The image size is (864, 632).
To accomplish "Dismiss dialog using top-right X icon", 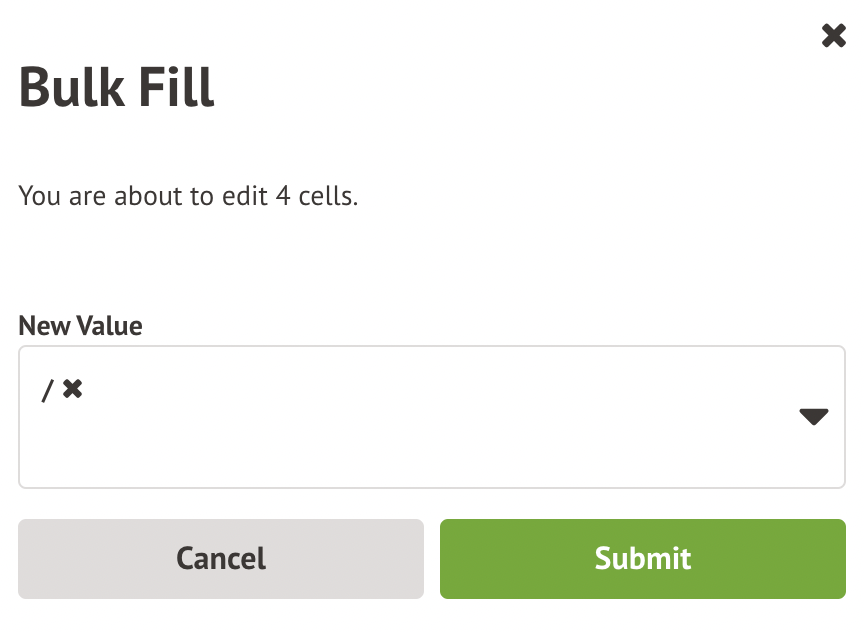I will [x=833, y=37].
